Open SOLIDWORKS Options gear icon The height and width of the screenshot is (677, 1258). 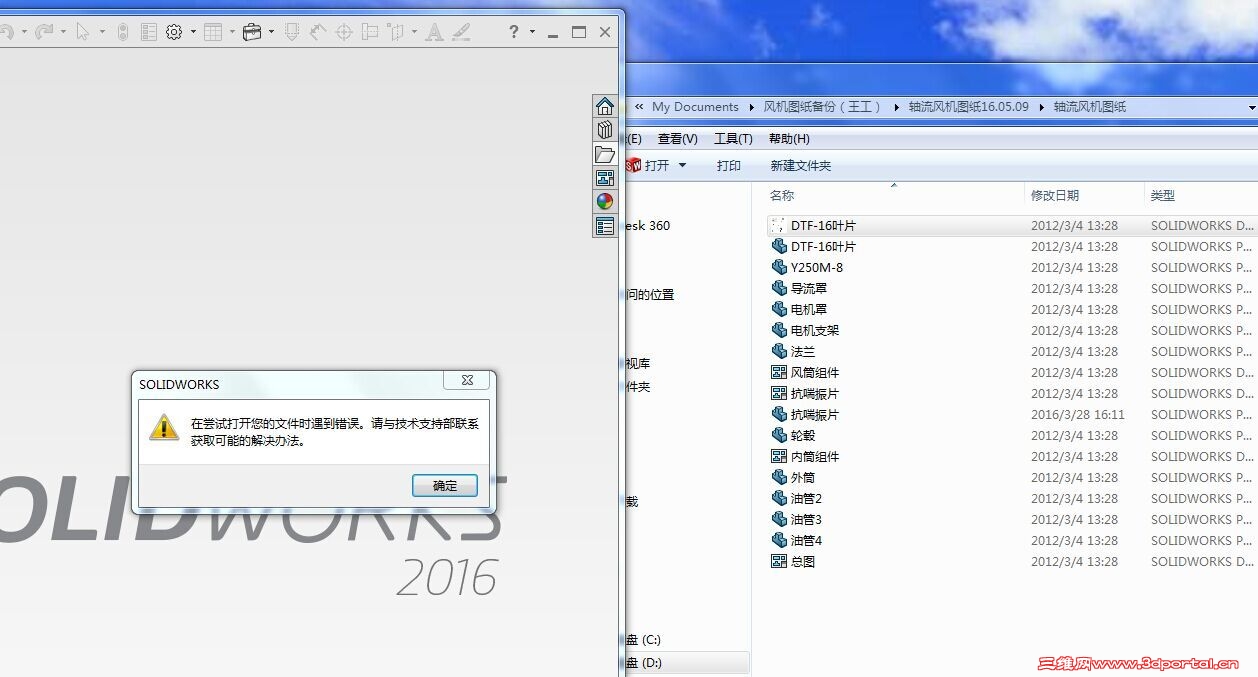[174, 32]
